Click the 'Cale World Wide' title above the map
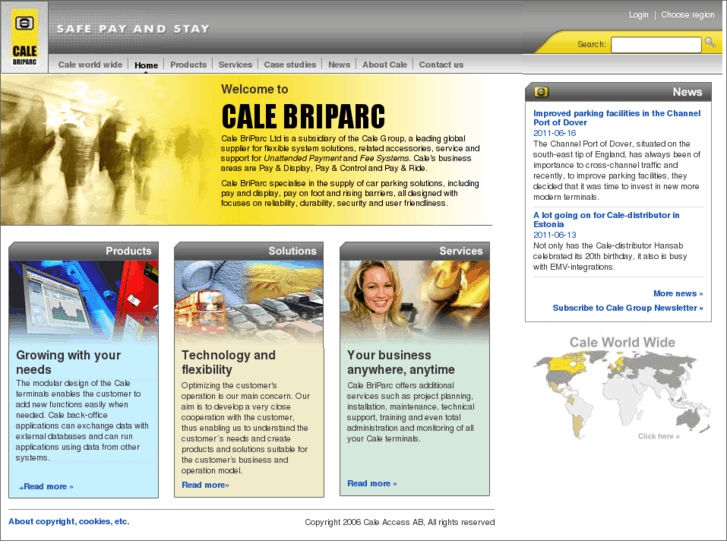 click(x=622, y=342)
